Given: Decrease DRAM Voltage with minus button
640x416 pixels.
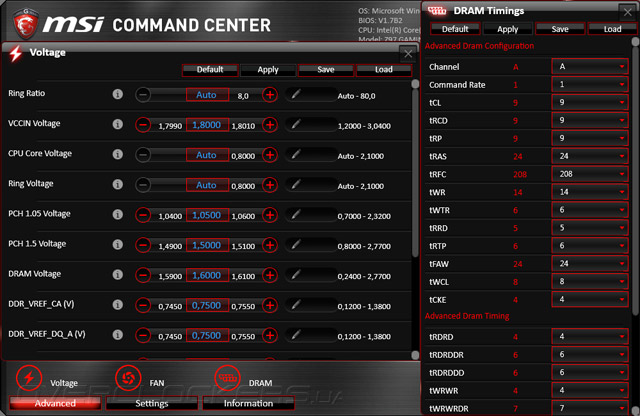Looking at the screenshot, I should (143, 276).
